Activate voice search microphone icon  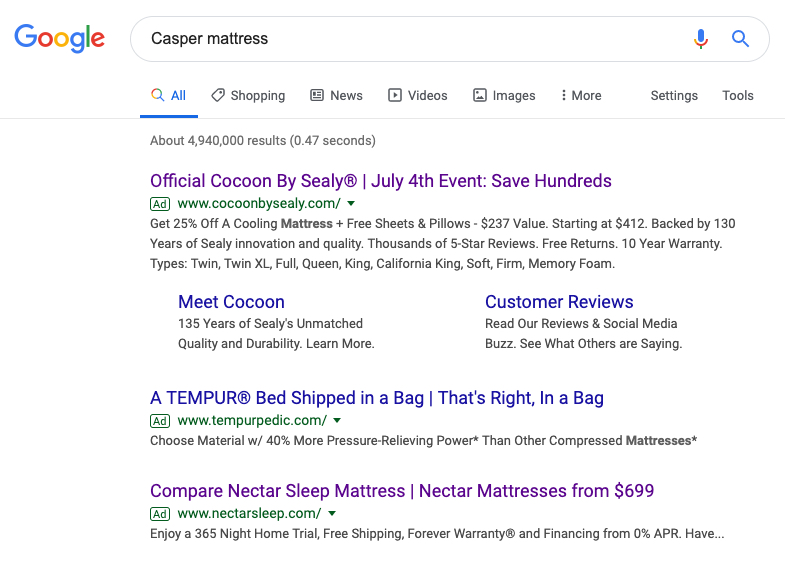pos(701,39)
